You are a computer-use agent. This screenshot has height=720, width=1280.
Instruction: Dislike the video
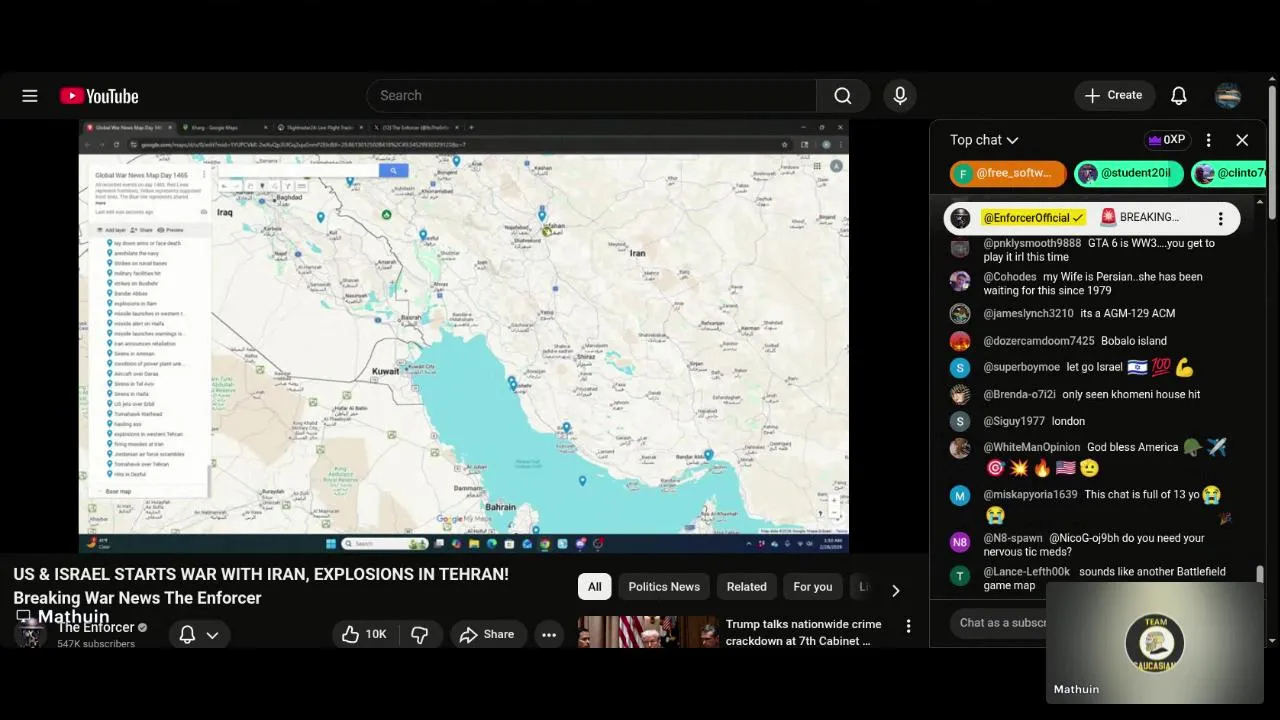(420, 634)
